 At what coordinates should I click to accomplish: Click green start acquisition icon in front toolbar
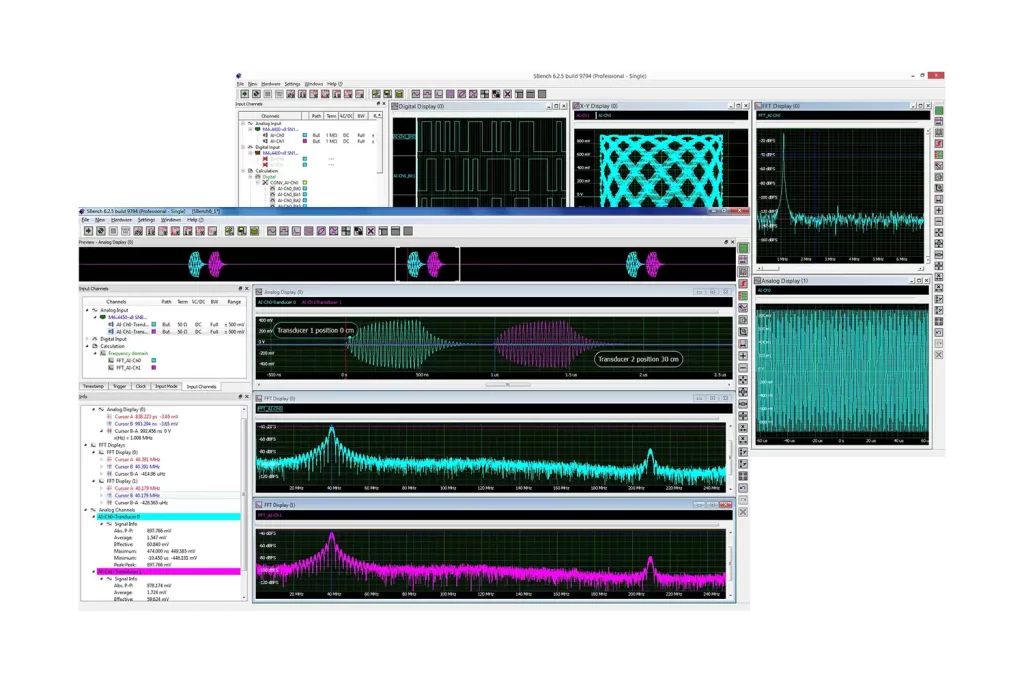click(88, 231)
